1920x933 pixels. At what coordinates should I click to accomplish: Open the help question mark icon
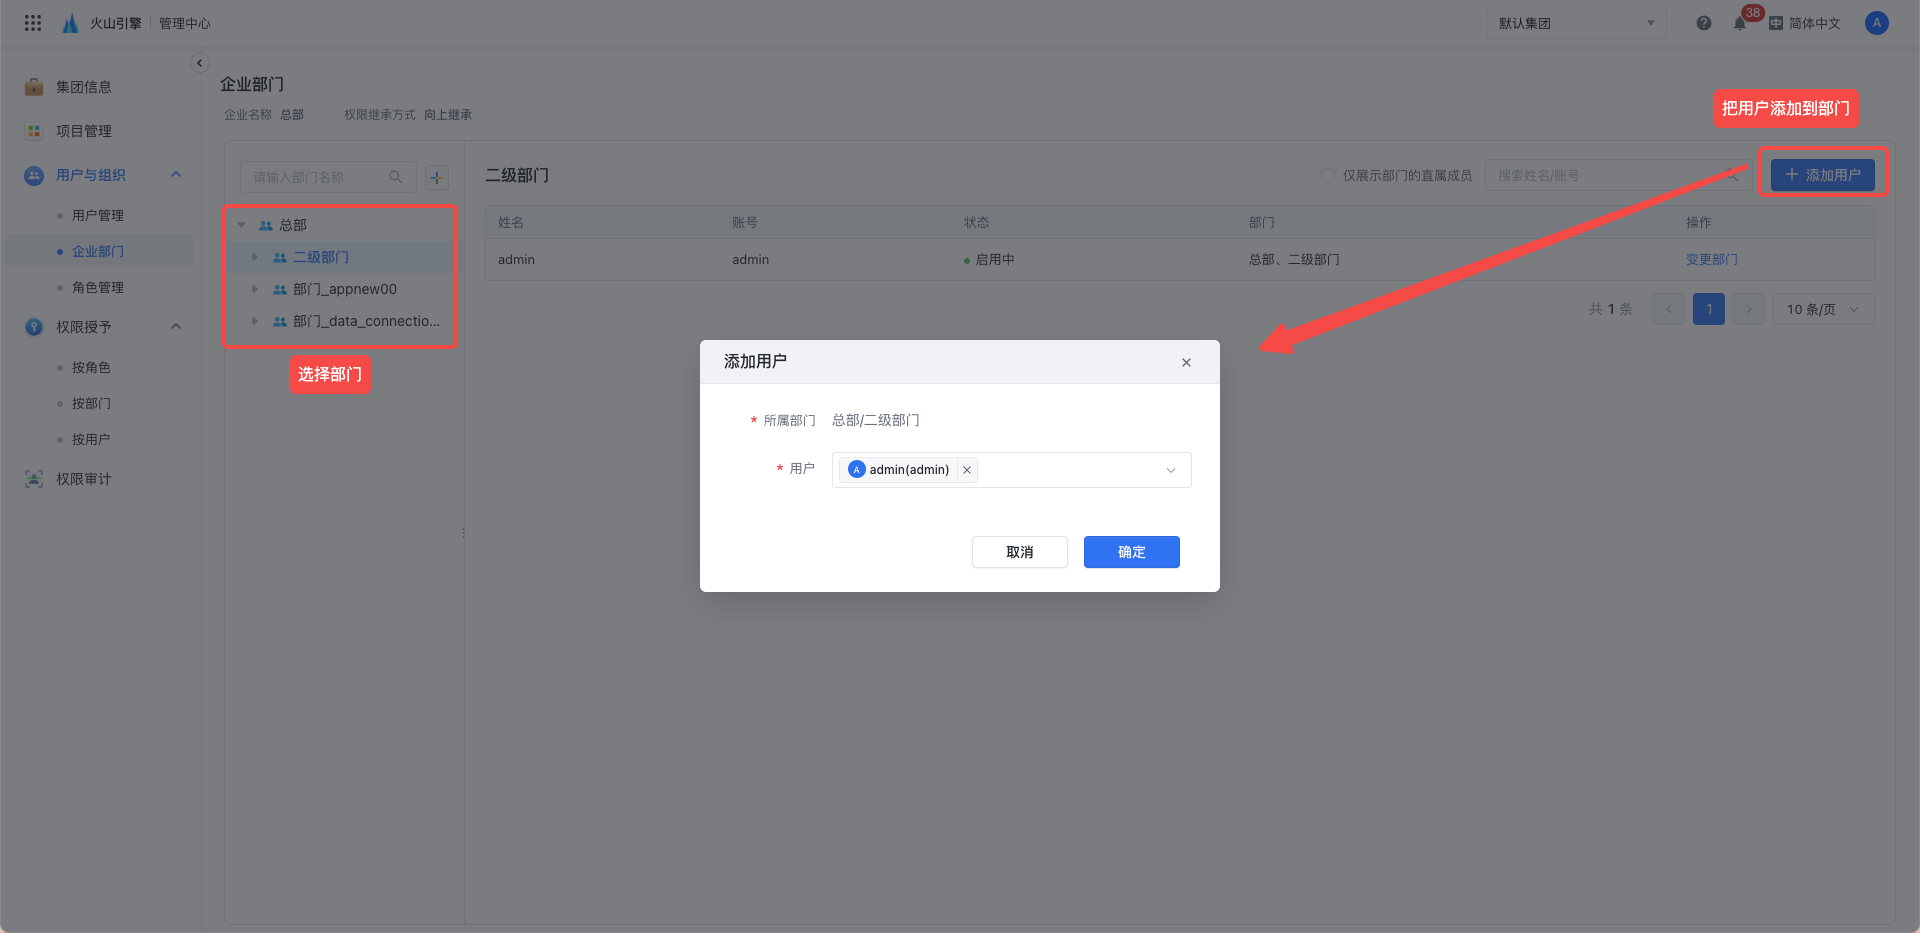1704,23
